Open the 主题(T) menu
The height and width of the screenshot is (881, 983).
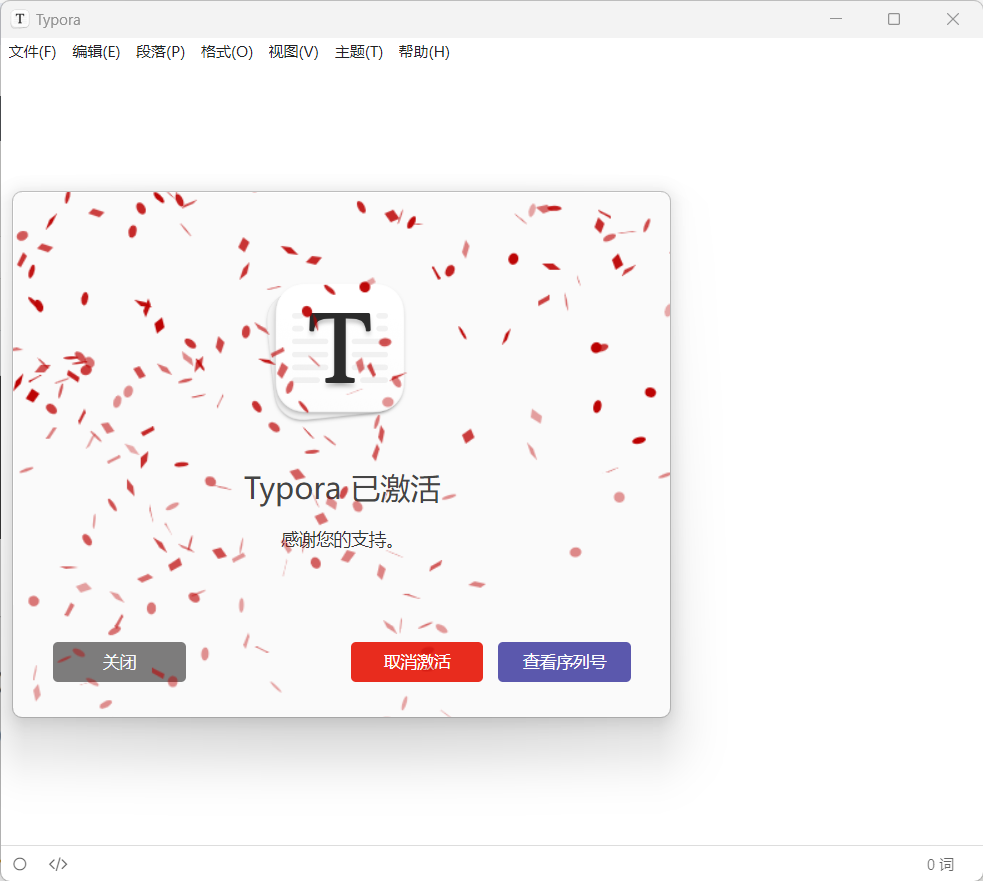coord(359,52)
